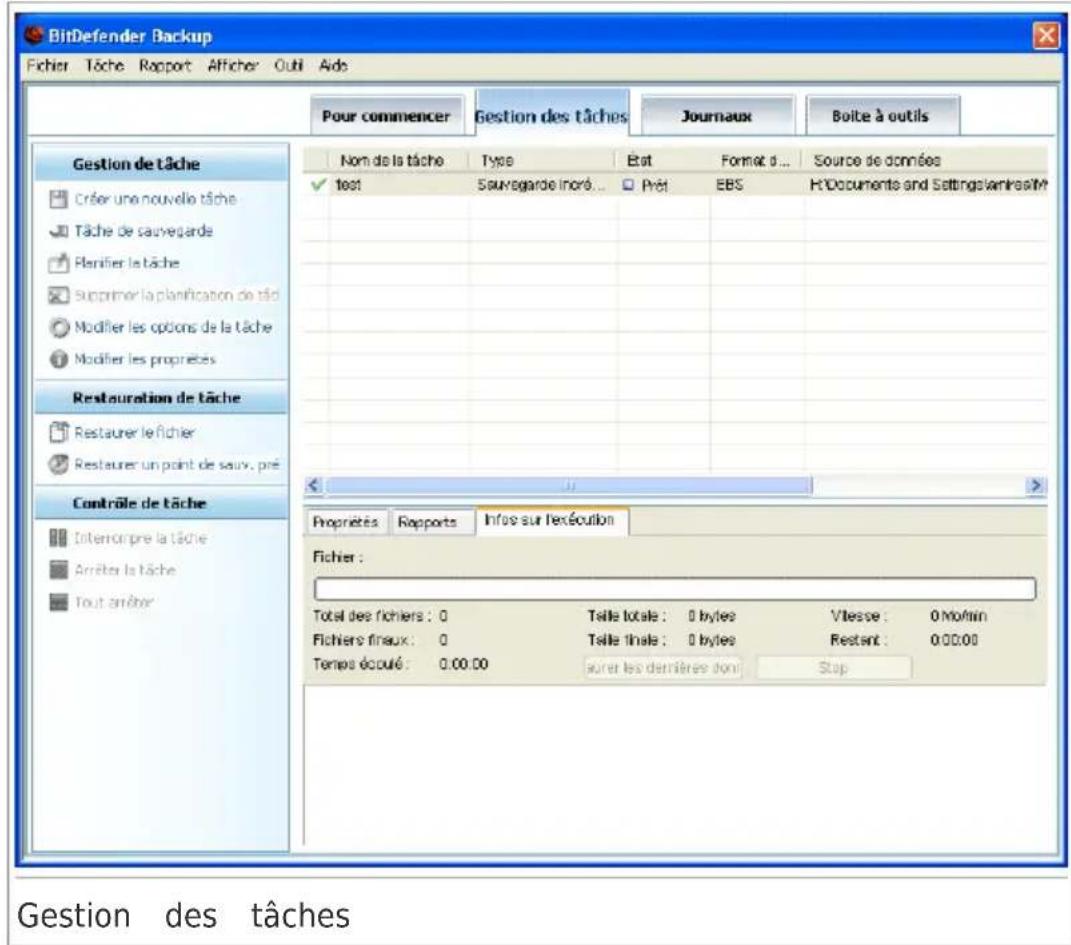Click Modifier les options de la tâche
The image size is (1071, 945).
173,328
